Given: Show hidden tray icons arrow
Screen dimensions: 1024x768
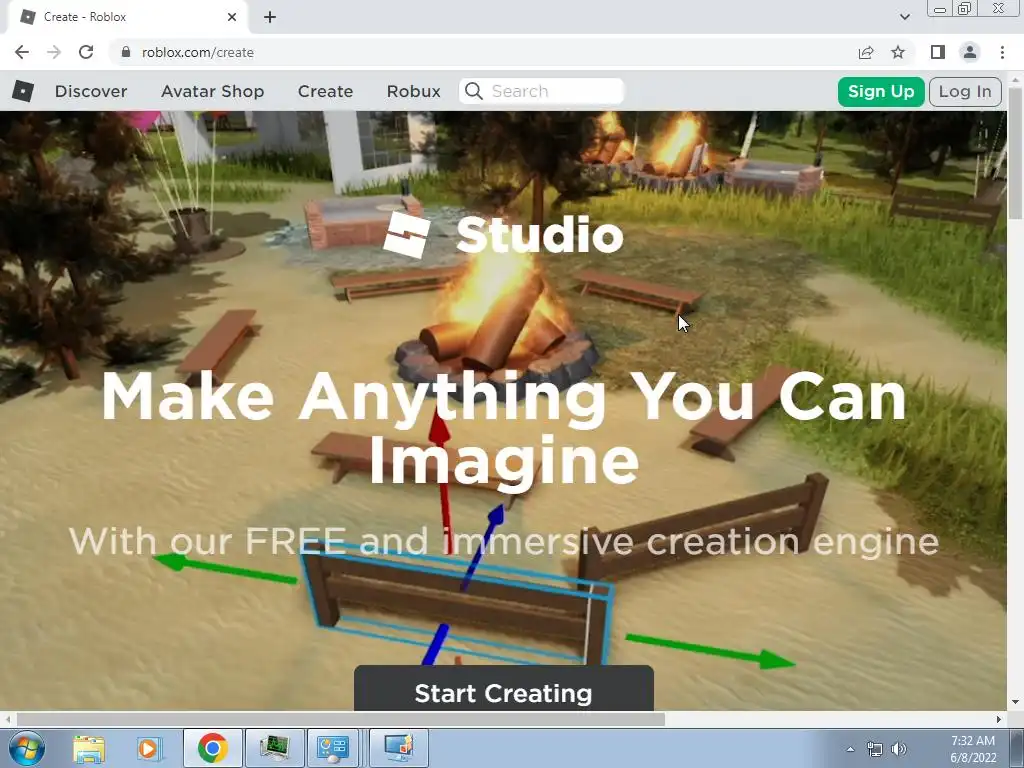Looking at the screenshot, I should click(850, 749).
